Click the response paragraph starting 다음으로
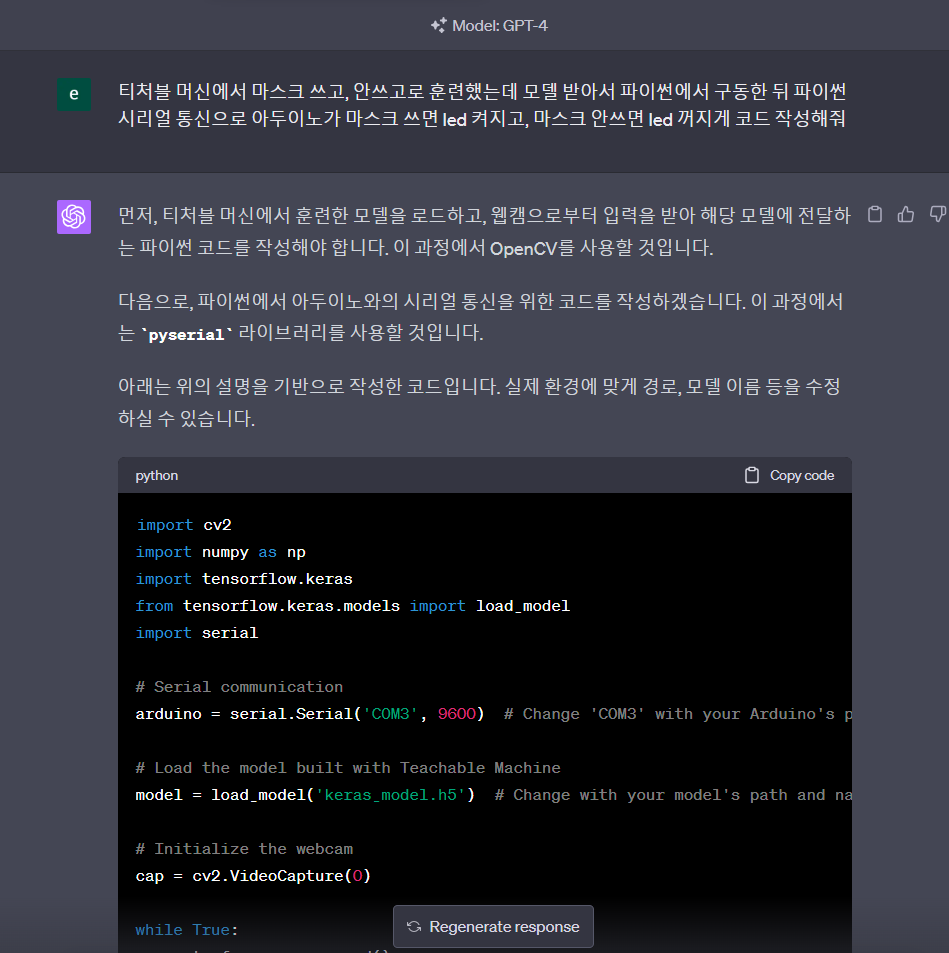This screenshot has width=949, height=953. (x=481, y=317)
